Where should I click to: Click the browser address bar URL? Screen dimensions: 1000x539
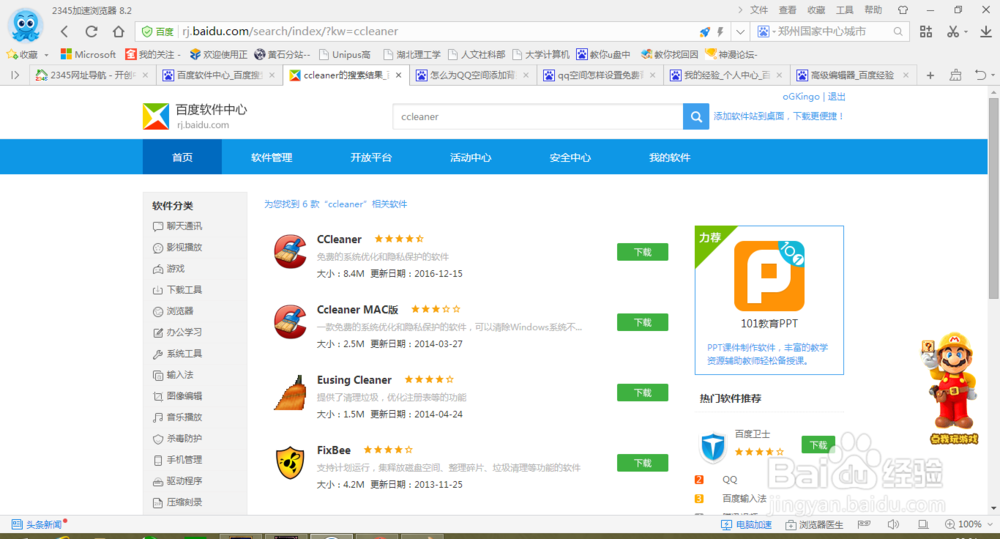[290, 31]
